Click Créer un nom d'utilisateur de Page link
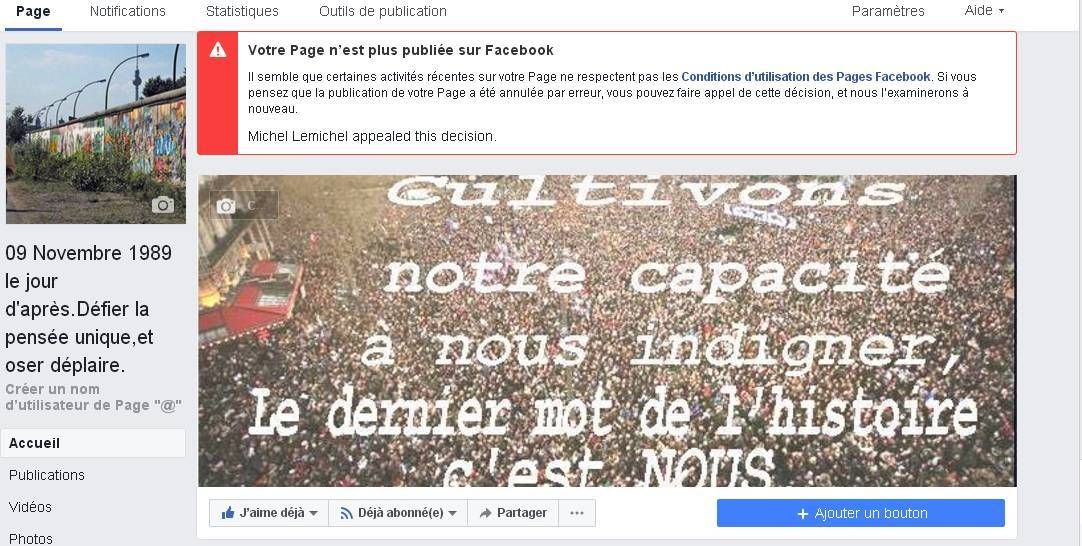This screenshot has height=546, width=1082. point(93,397)
